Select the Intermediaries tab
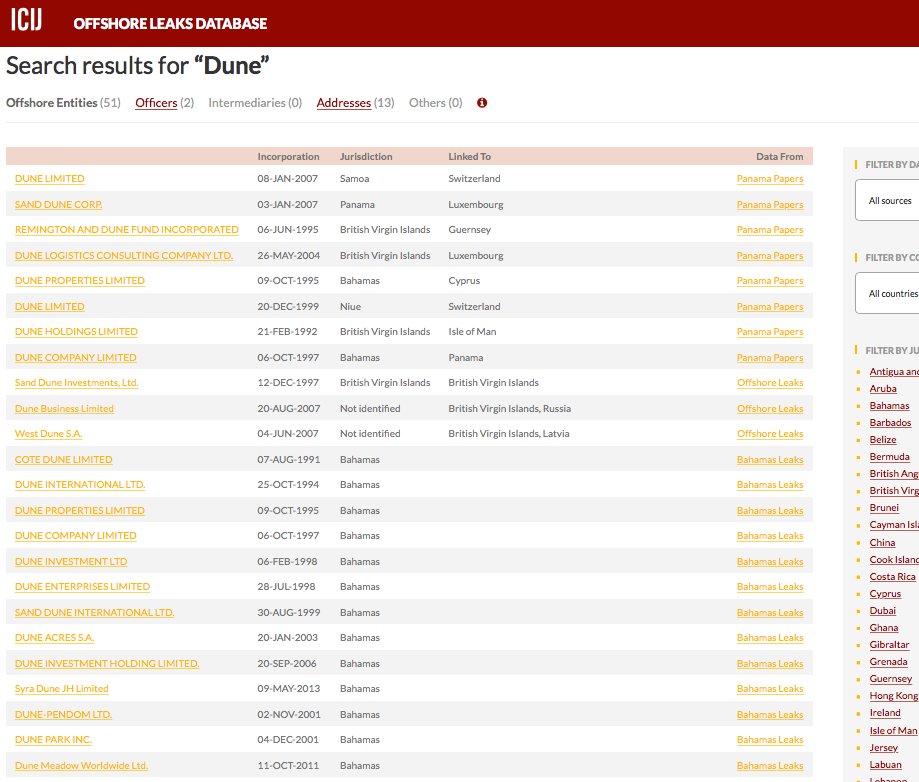Image resolution: width=919 pixels, height=782 pixels. point(255,103)
